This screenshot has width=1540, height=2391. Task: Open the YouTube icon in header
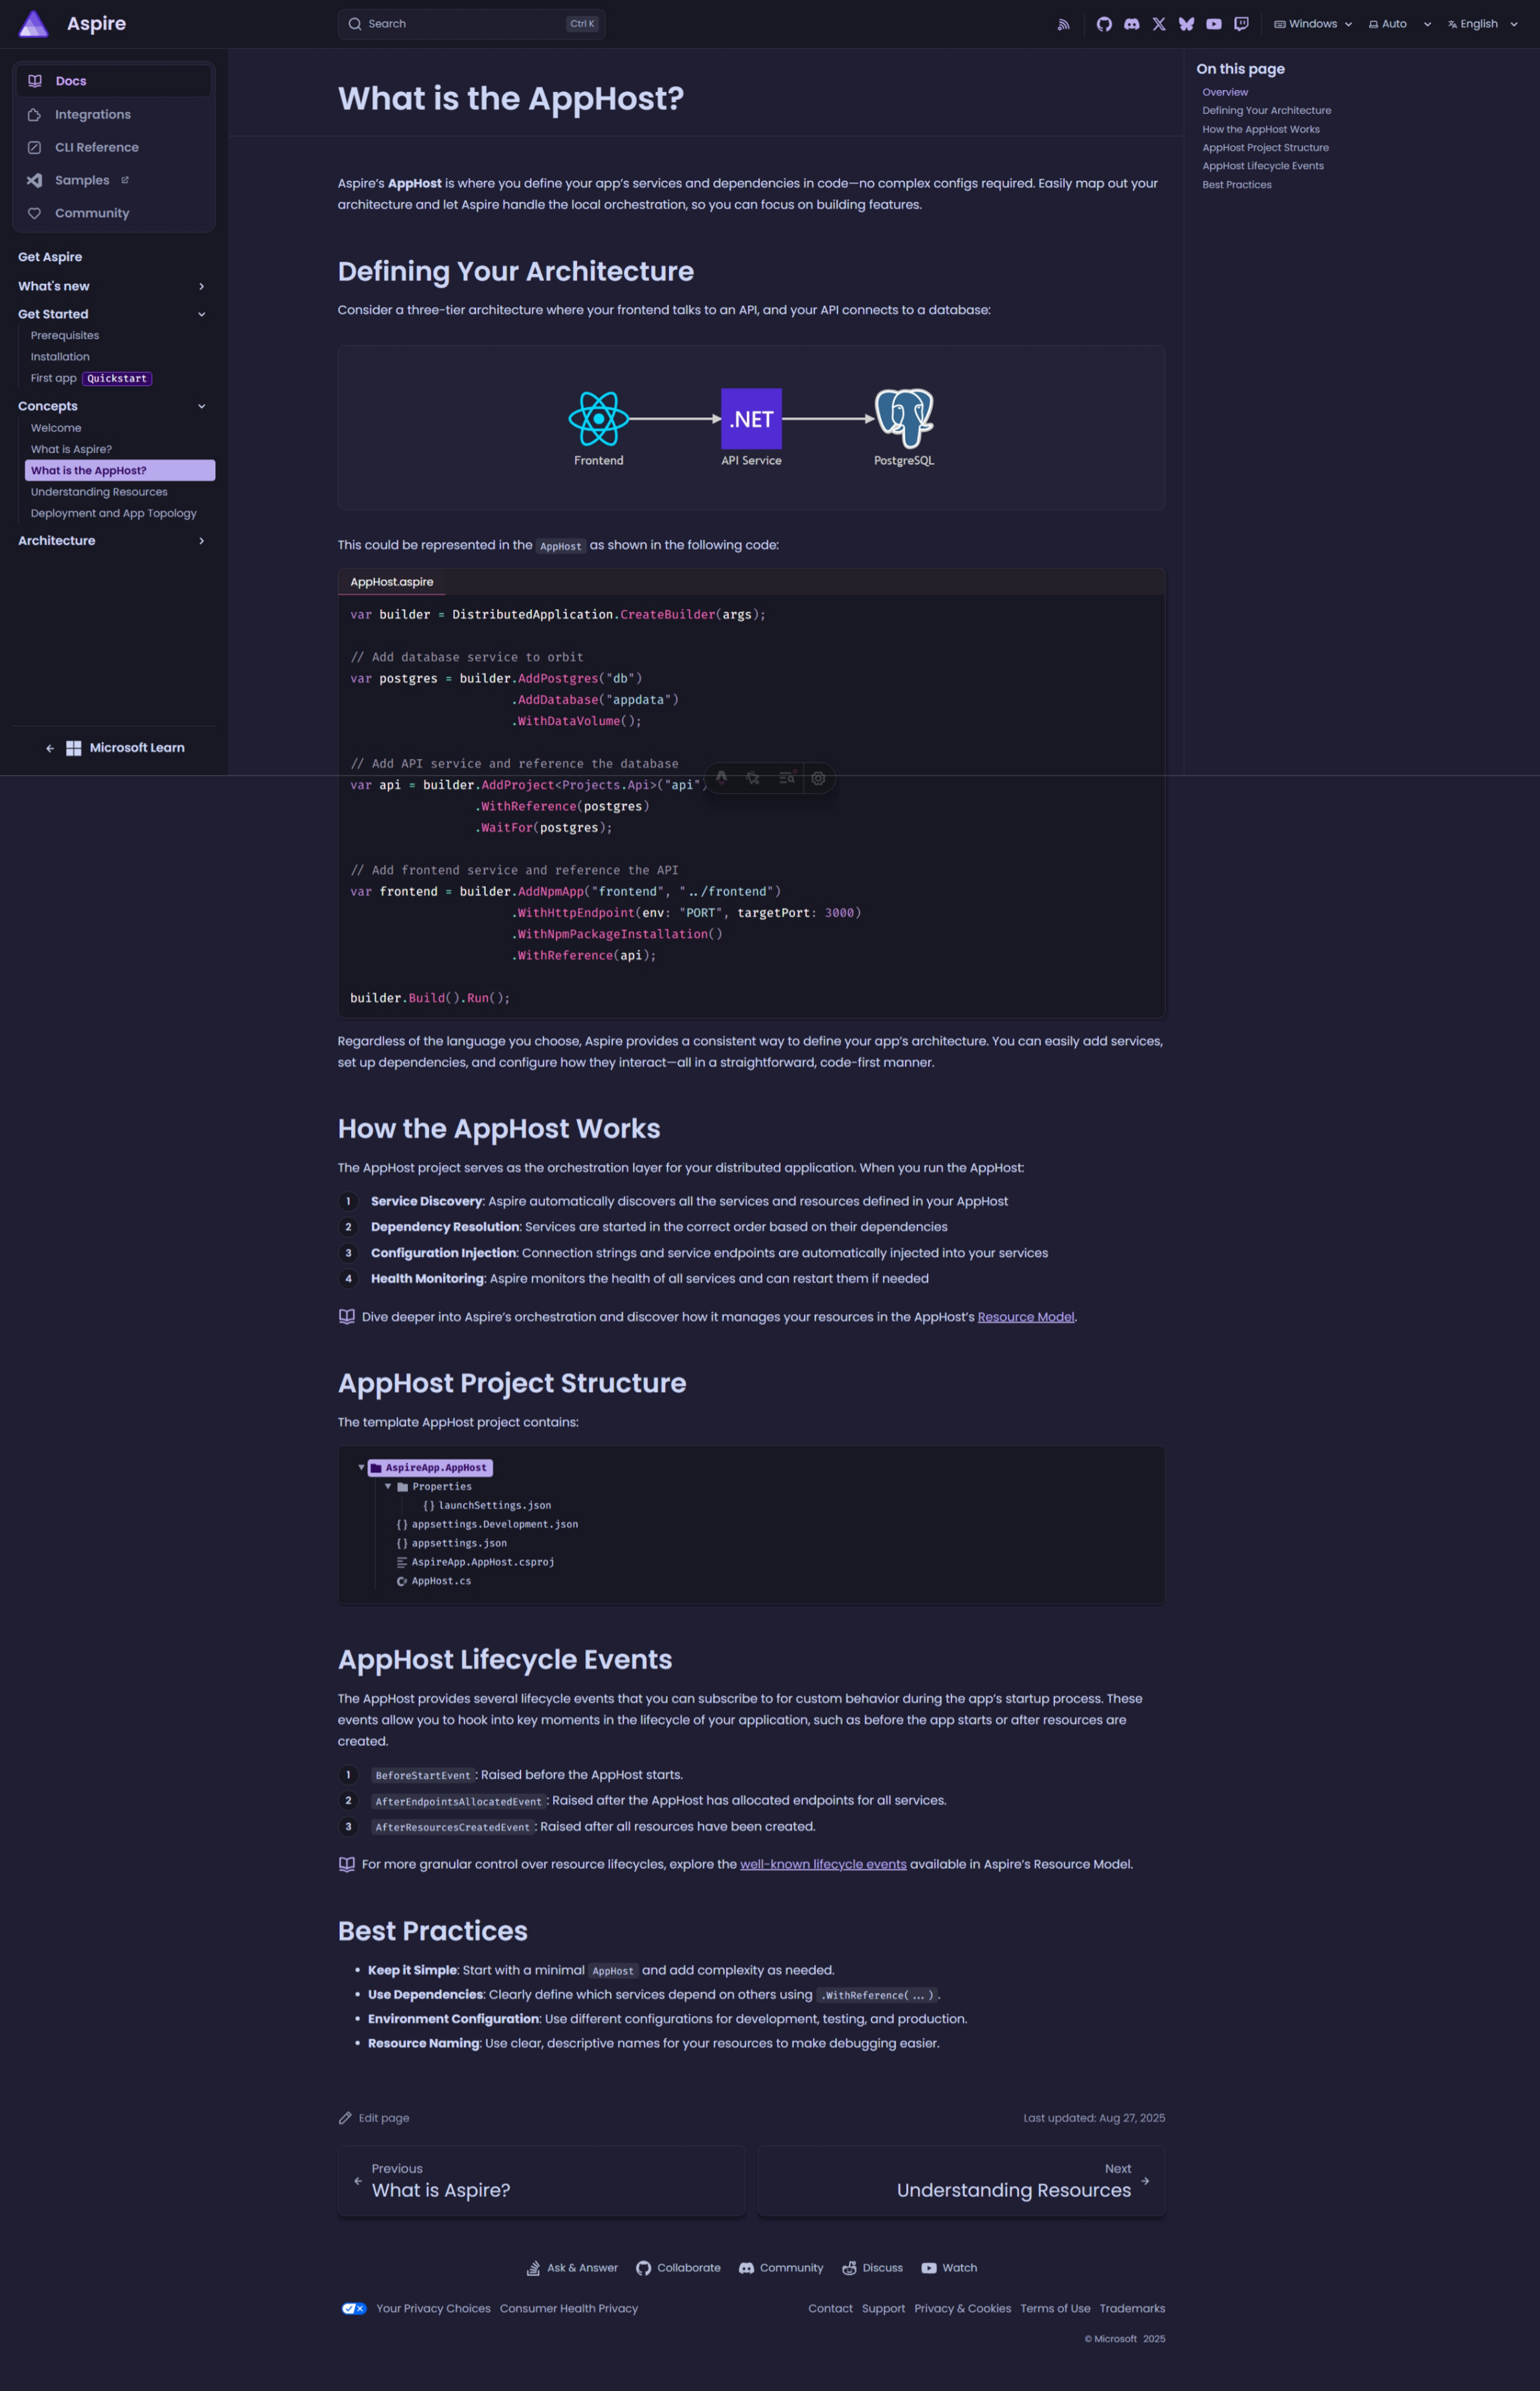click(x=1213, y=24)
